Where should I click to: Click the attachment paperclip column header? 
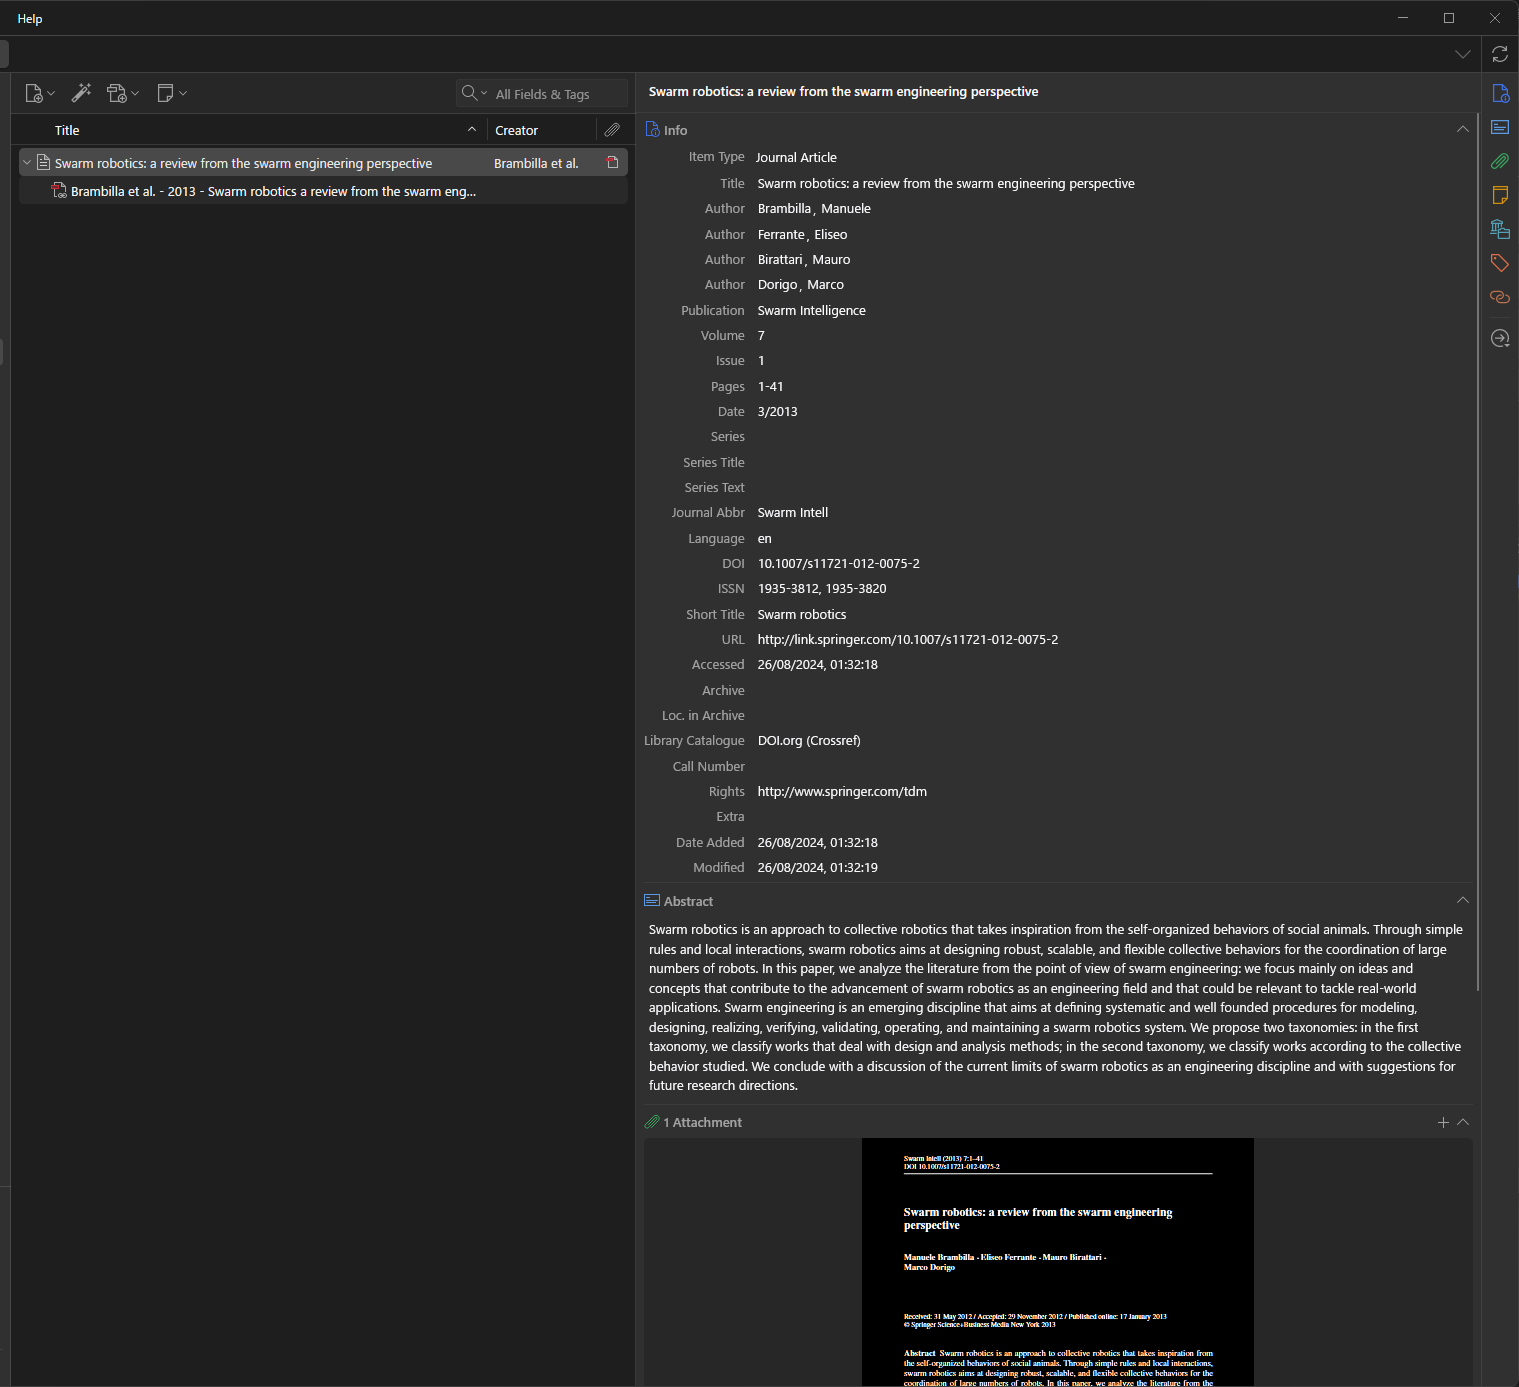[612, 130]
